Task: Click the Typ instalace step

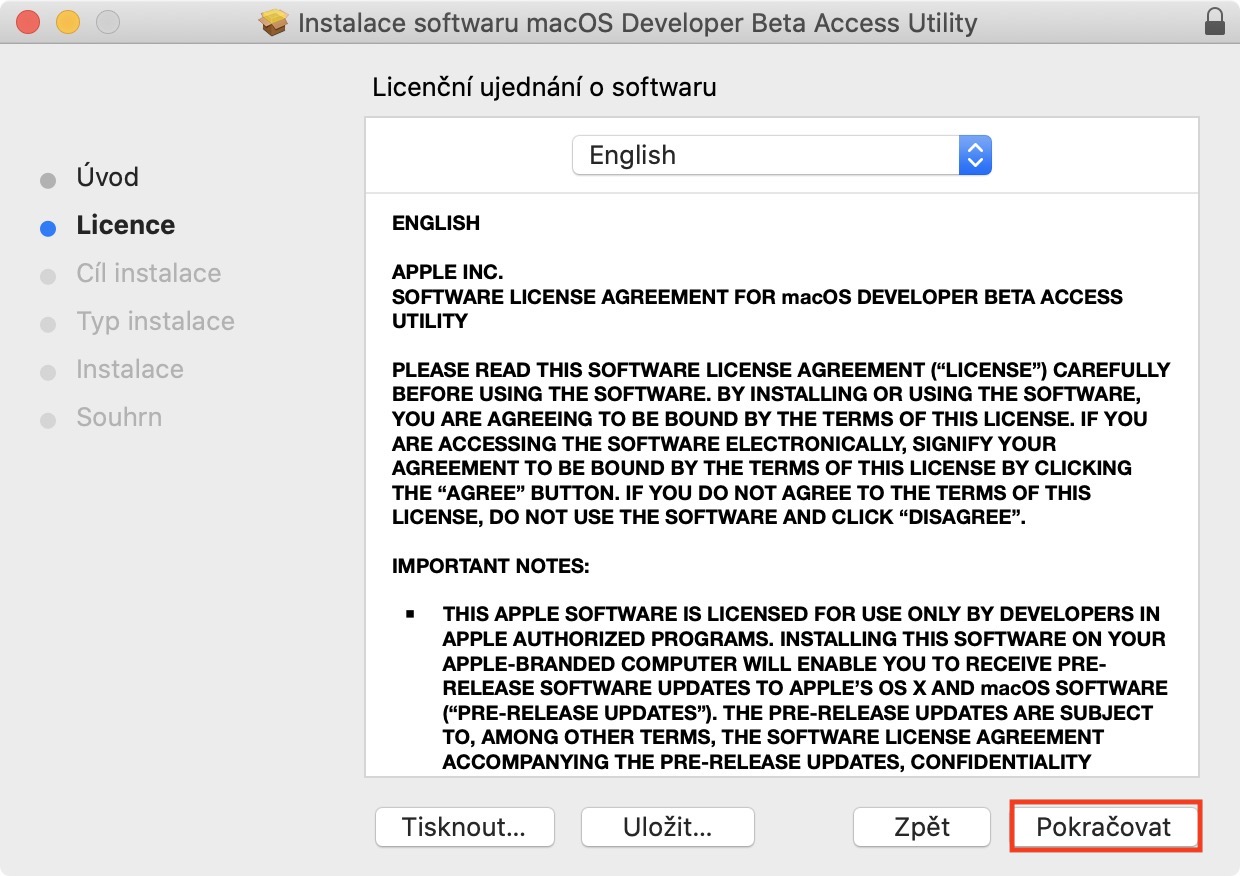Action: point(156,321)
